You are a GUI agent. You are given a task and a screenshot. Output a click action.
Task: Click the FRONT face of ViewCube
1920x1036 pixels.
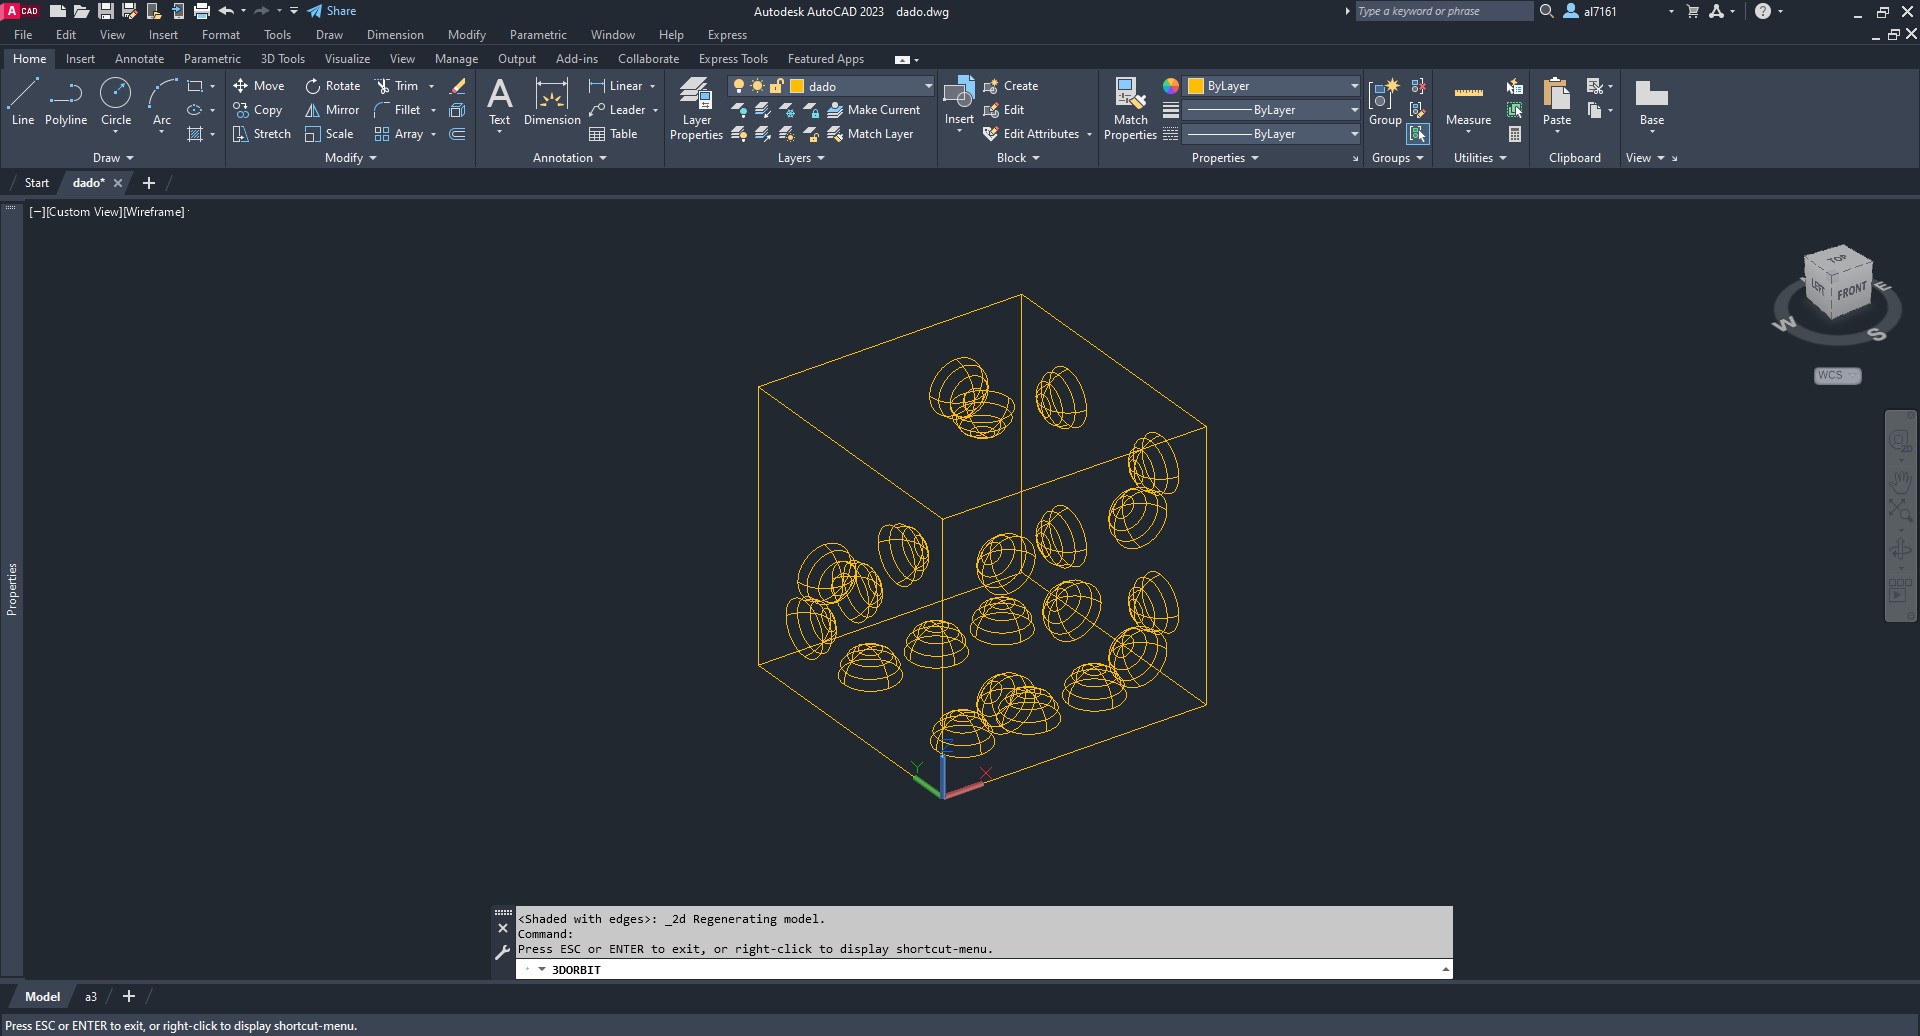pos(1851,290)
